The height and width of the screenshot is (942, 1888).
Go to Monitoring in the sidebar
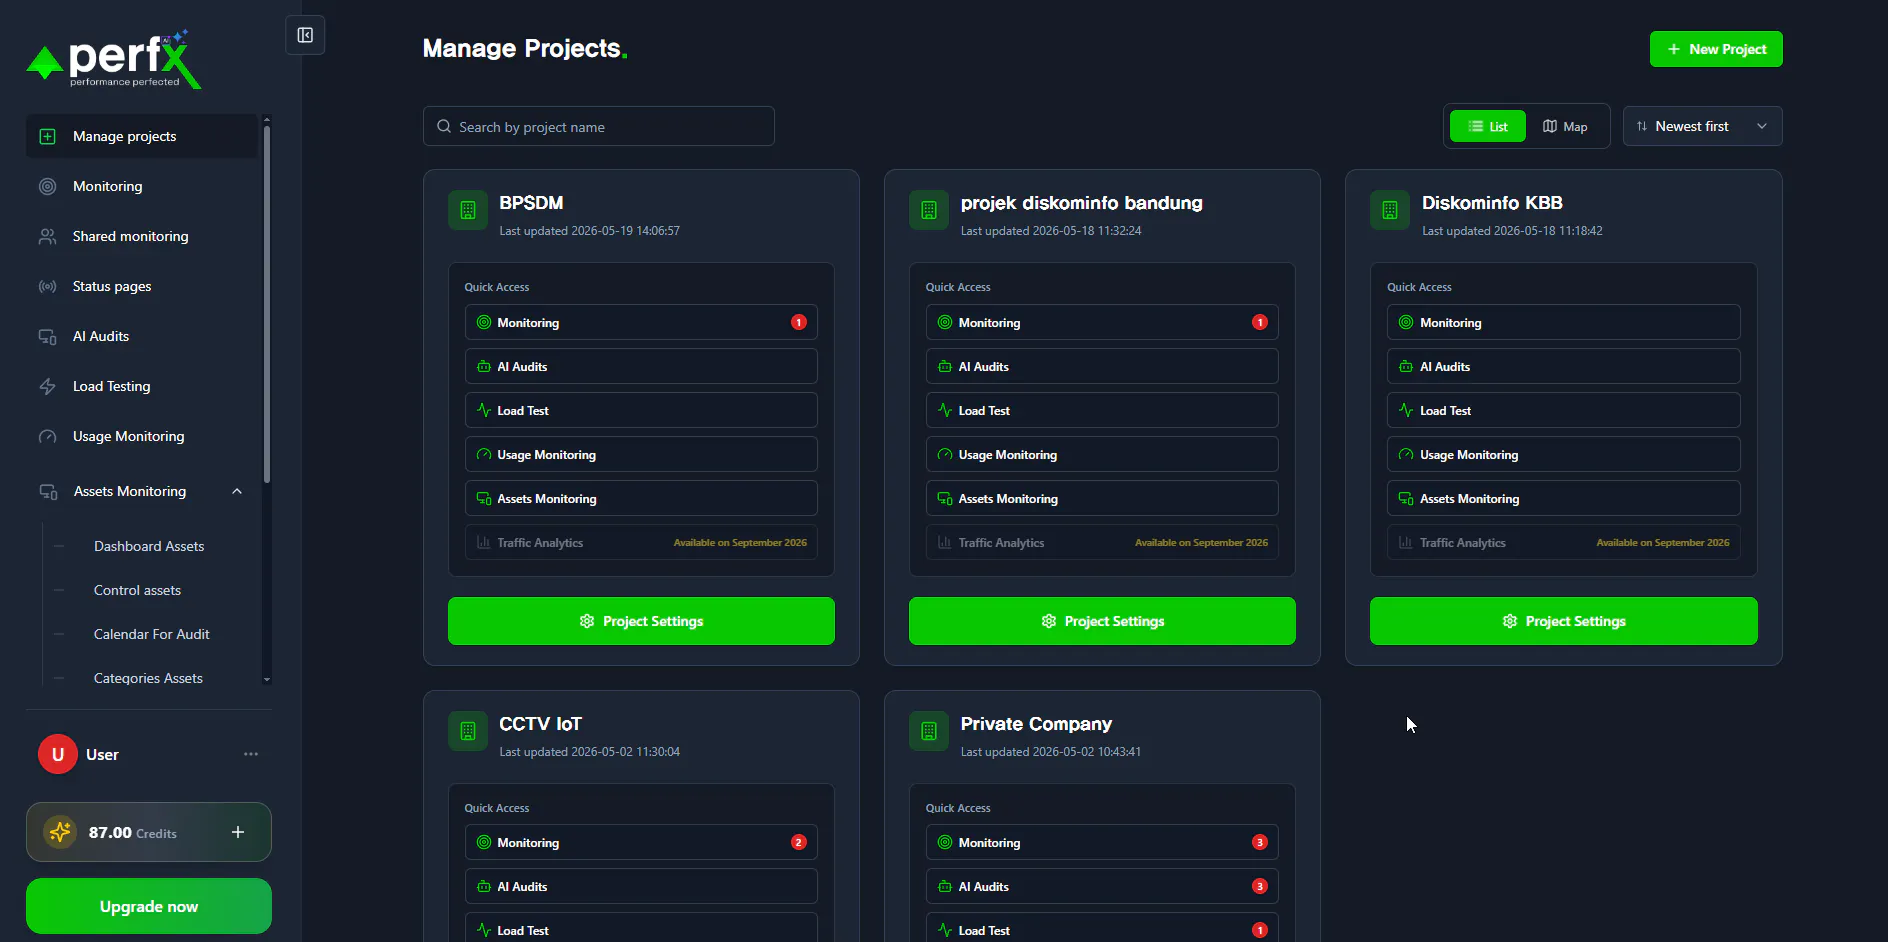point(142,186)
